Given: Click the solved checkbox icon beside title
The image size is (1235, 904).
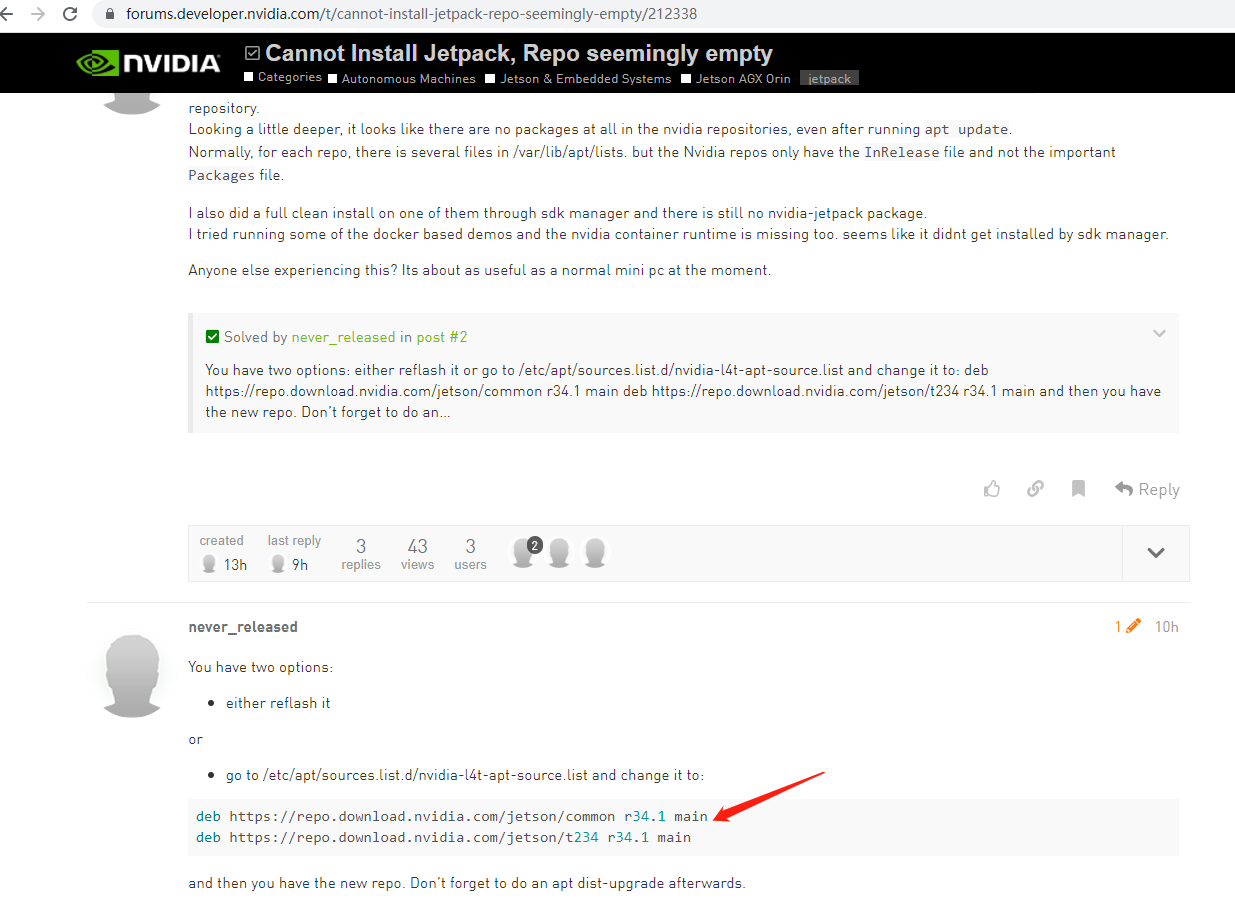Looking at the screenshot, I should point(252,53).
